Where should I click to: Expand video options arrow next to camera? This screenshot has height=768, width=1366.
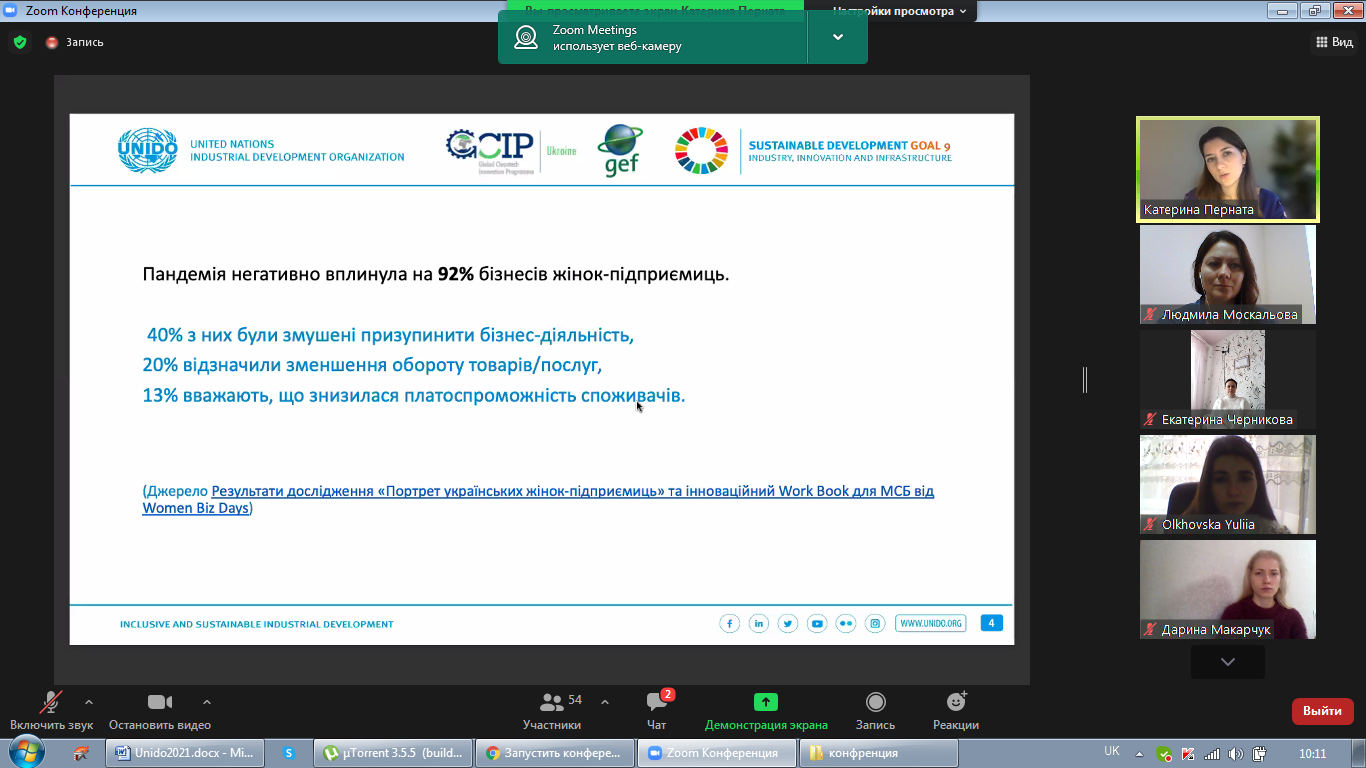(207, 702)
